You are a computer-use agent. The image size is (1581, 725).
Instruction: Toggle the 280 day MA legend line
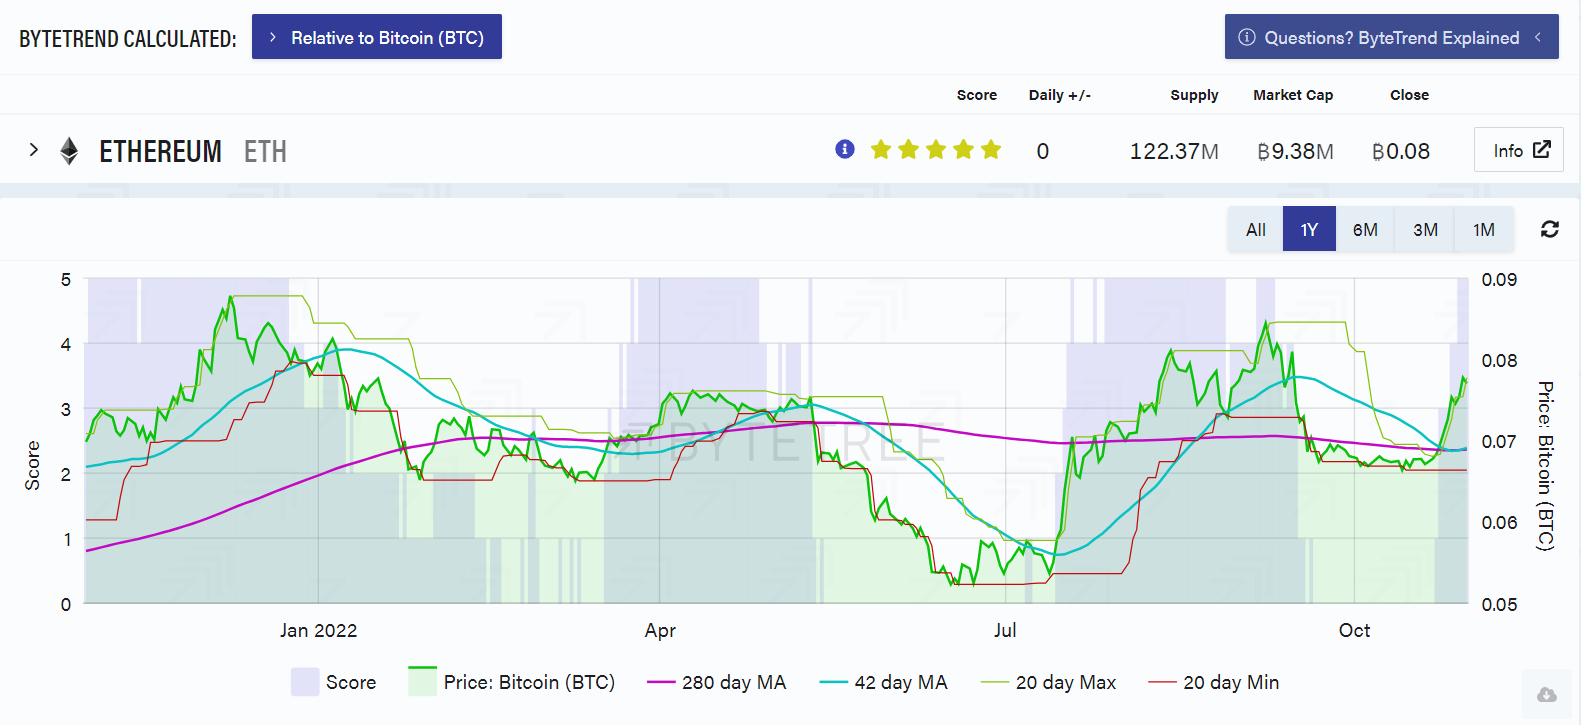[x=716, y=682]
